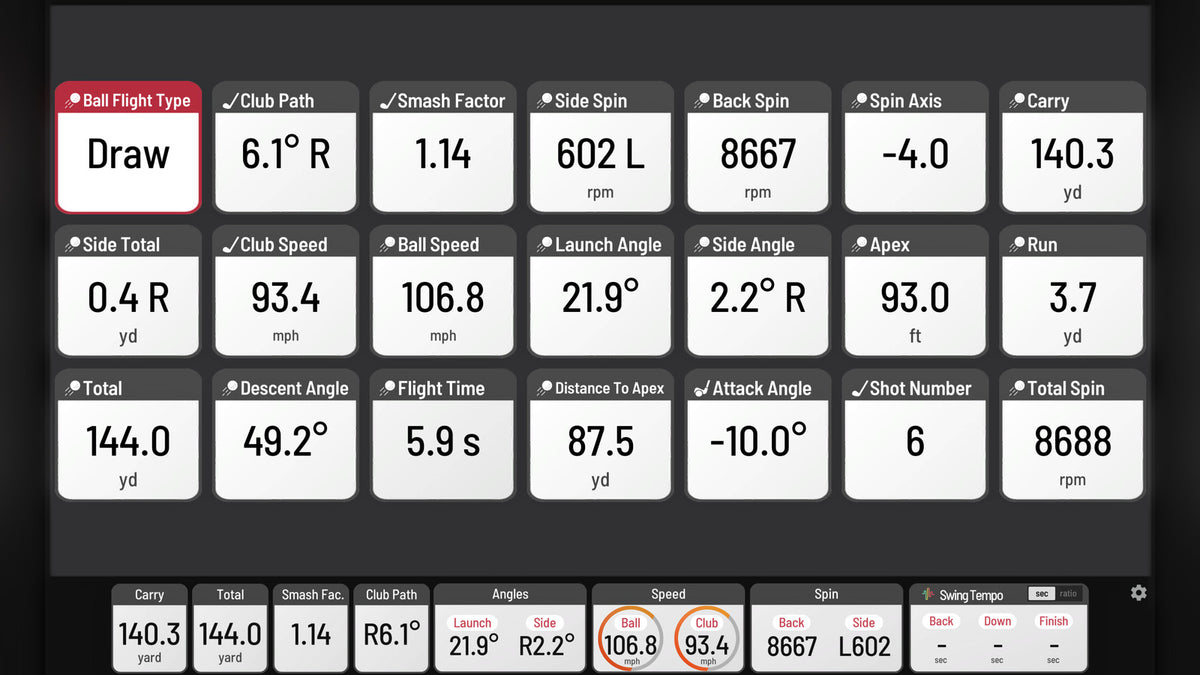Click the ball icon beside Launch Angle header
1200x675 pixels.
(545, 245)
